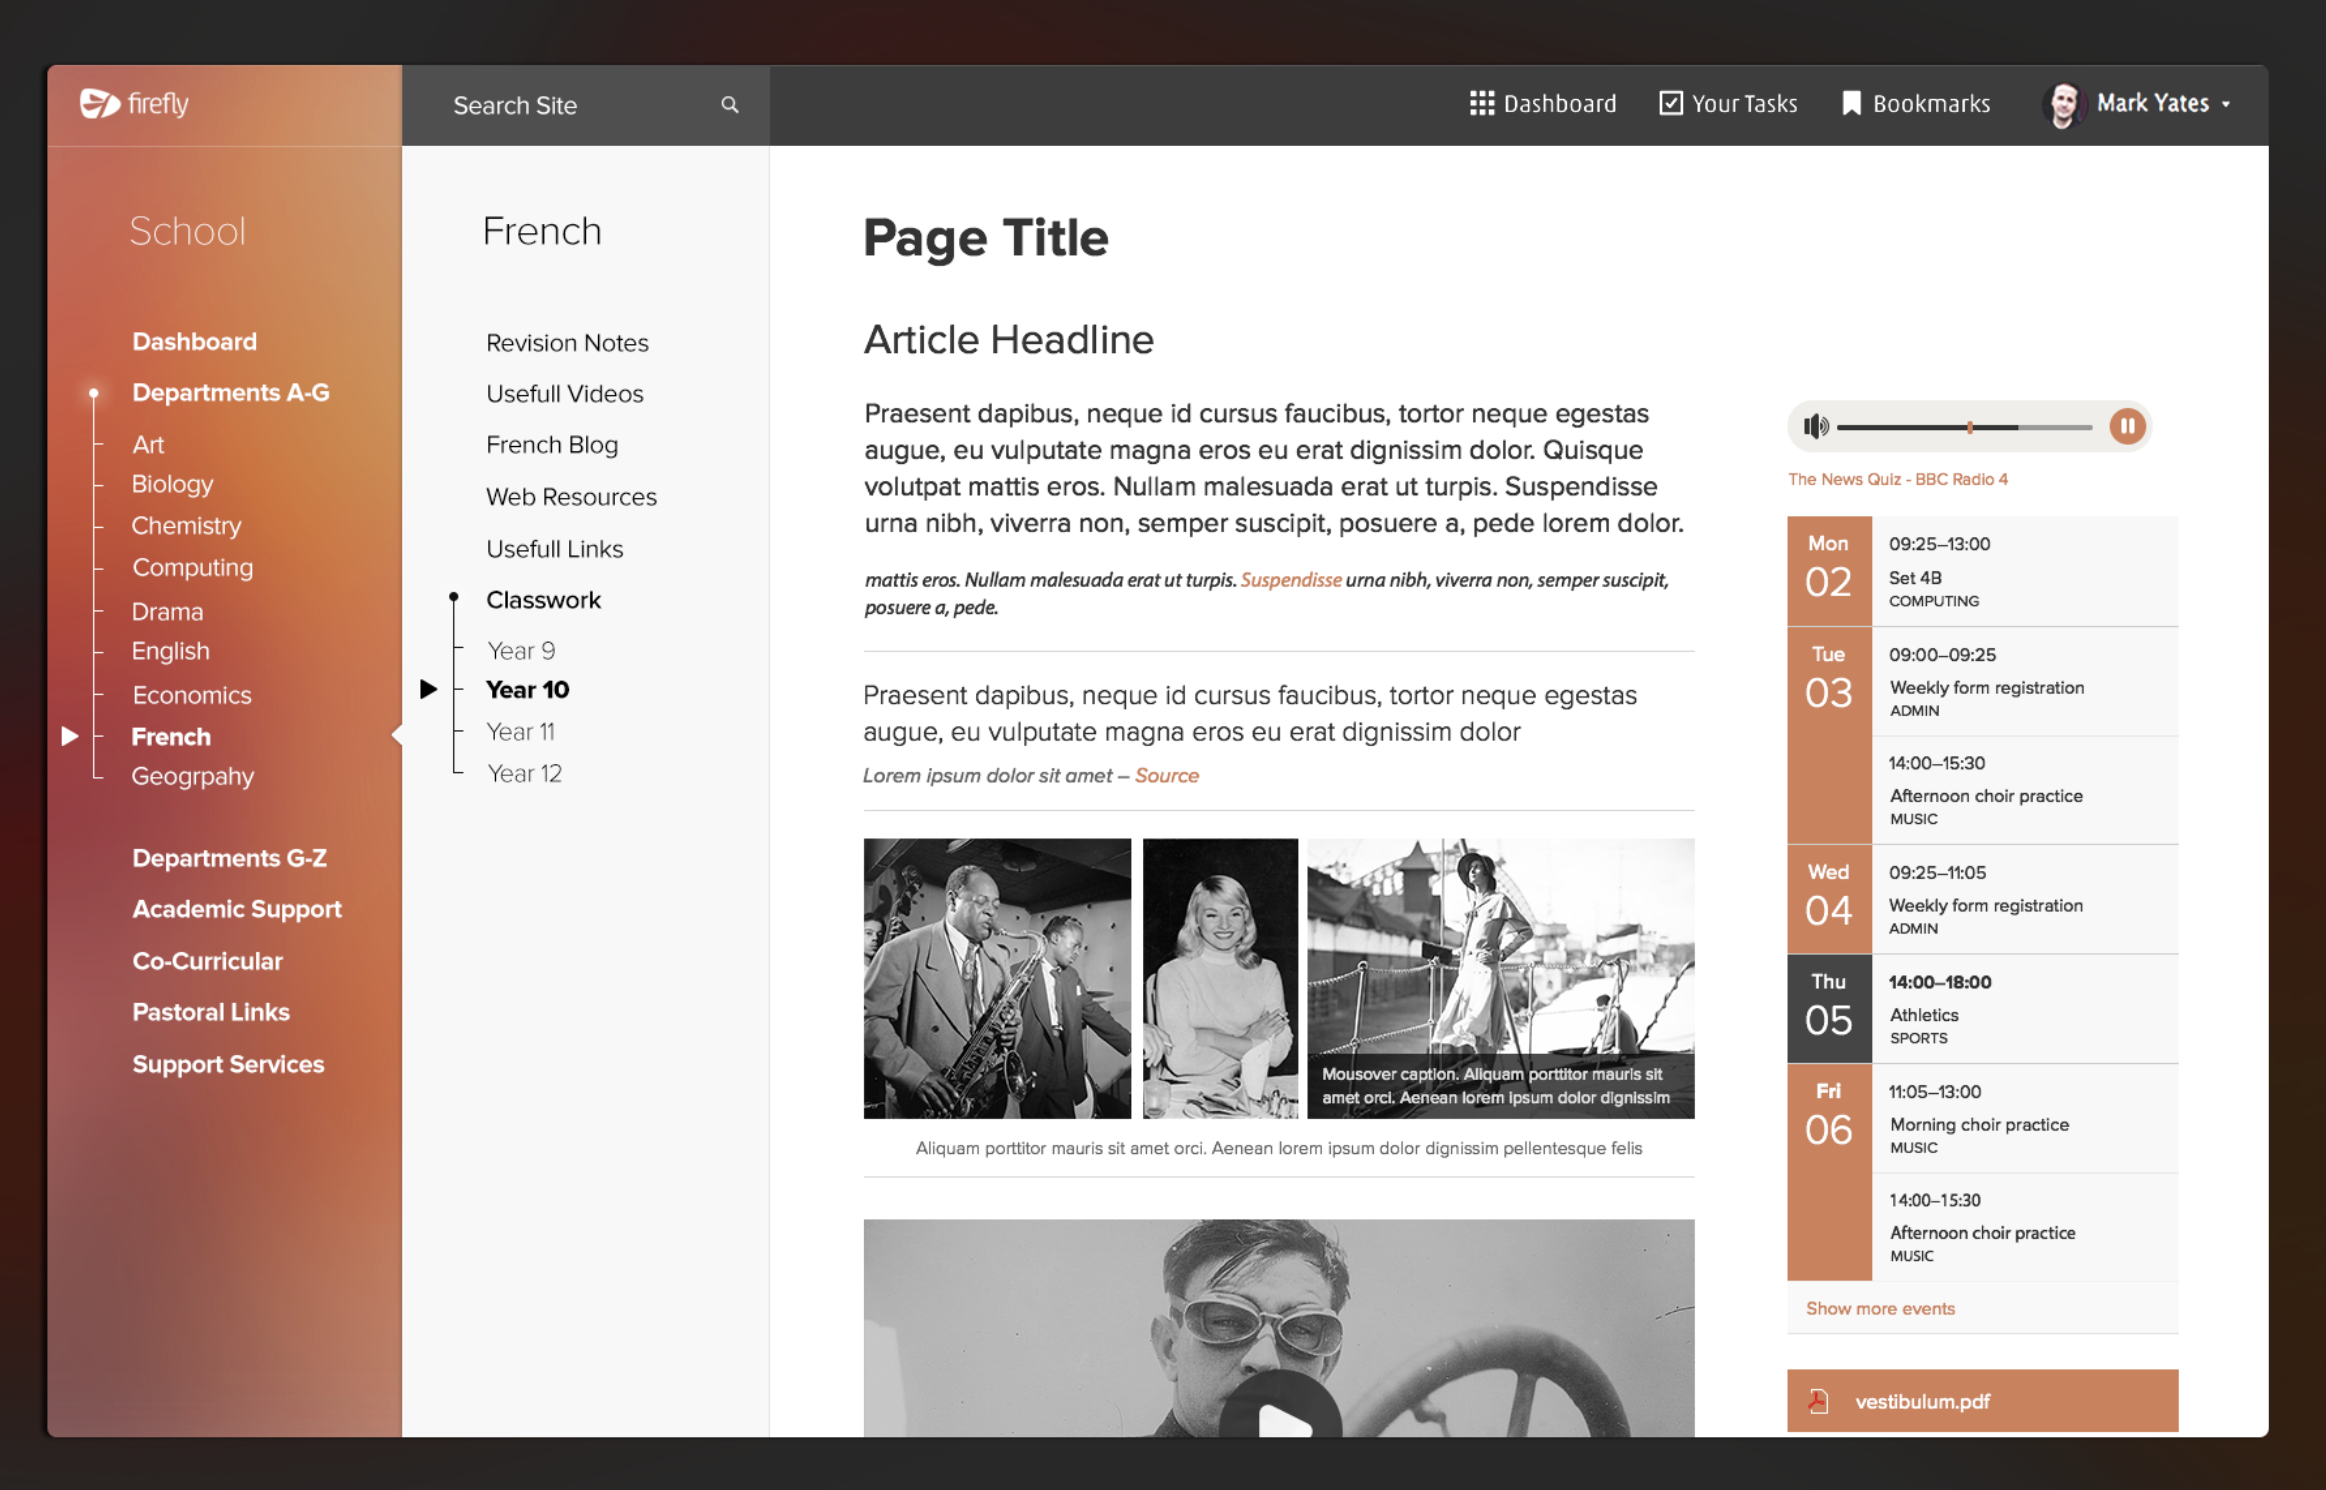Viewport: 2326px width, 1490px height.
Task: Click the Bookmarks ribbon icon
Action: pos(1851,103)
